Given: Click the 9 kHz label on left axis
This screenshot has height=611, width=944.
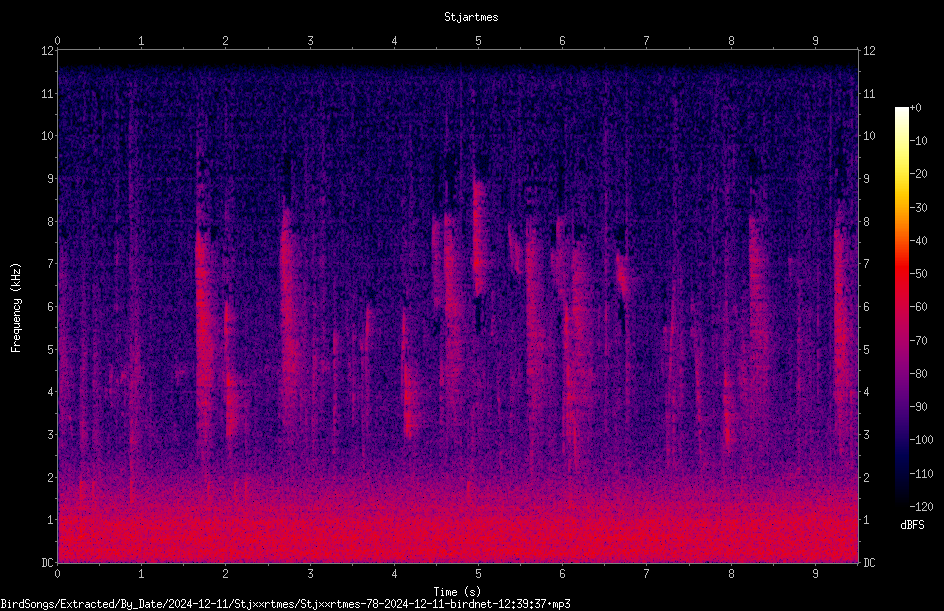Looking at the screenshot, I should (x=51, y=179).
